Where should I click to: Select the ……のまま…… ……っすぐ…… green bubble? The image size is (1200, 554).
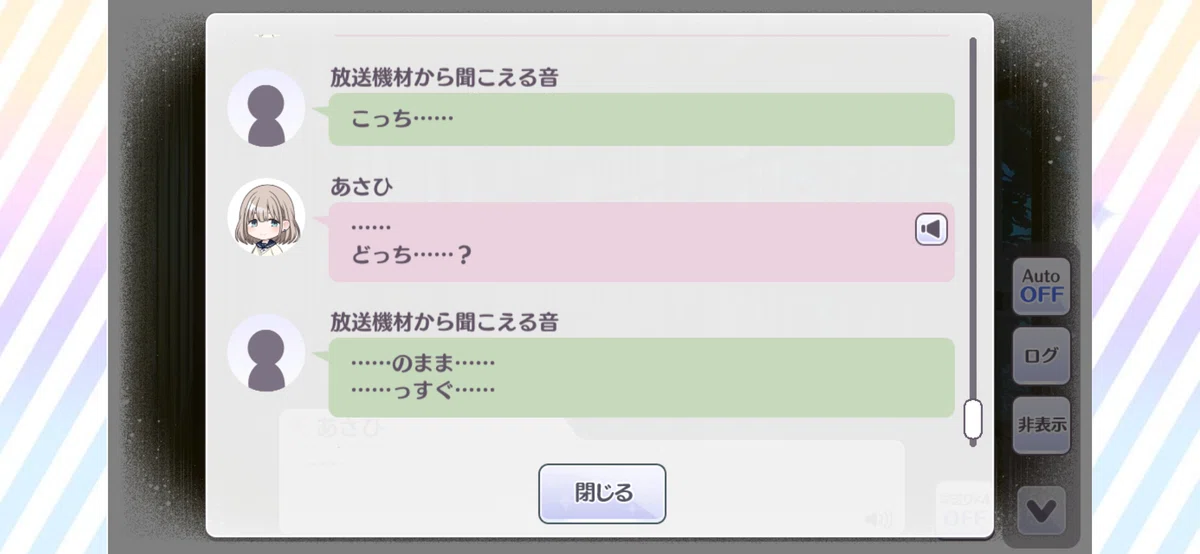[641, 377]
